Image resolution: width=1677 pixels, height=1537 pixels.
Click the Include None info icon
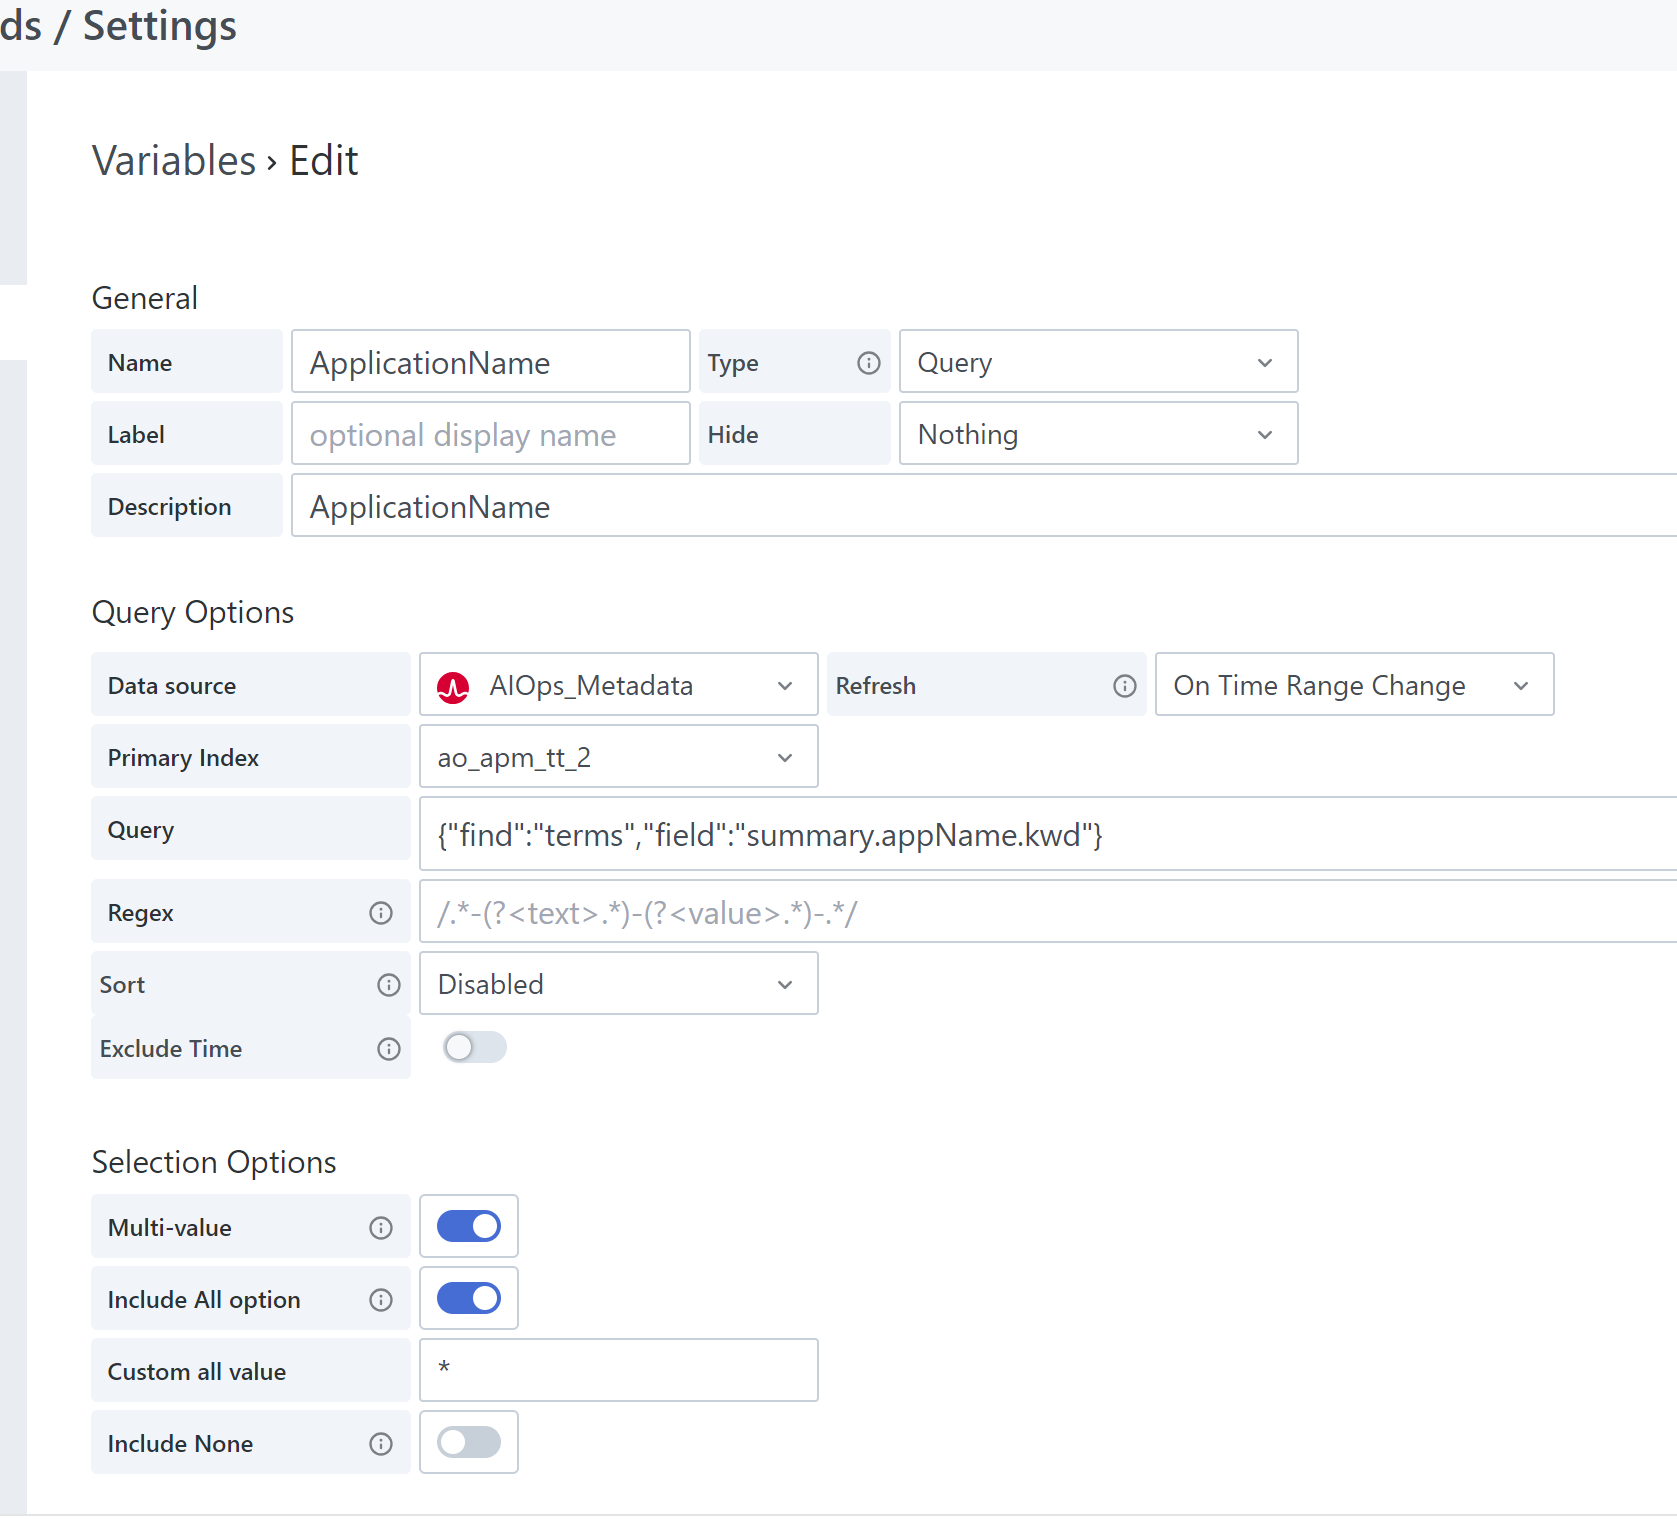pos(381,1444)
